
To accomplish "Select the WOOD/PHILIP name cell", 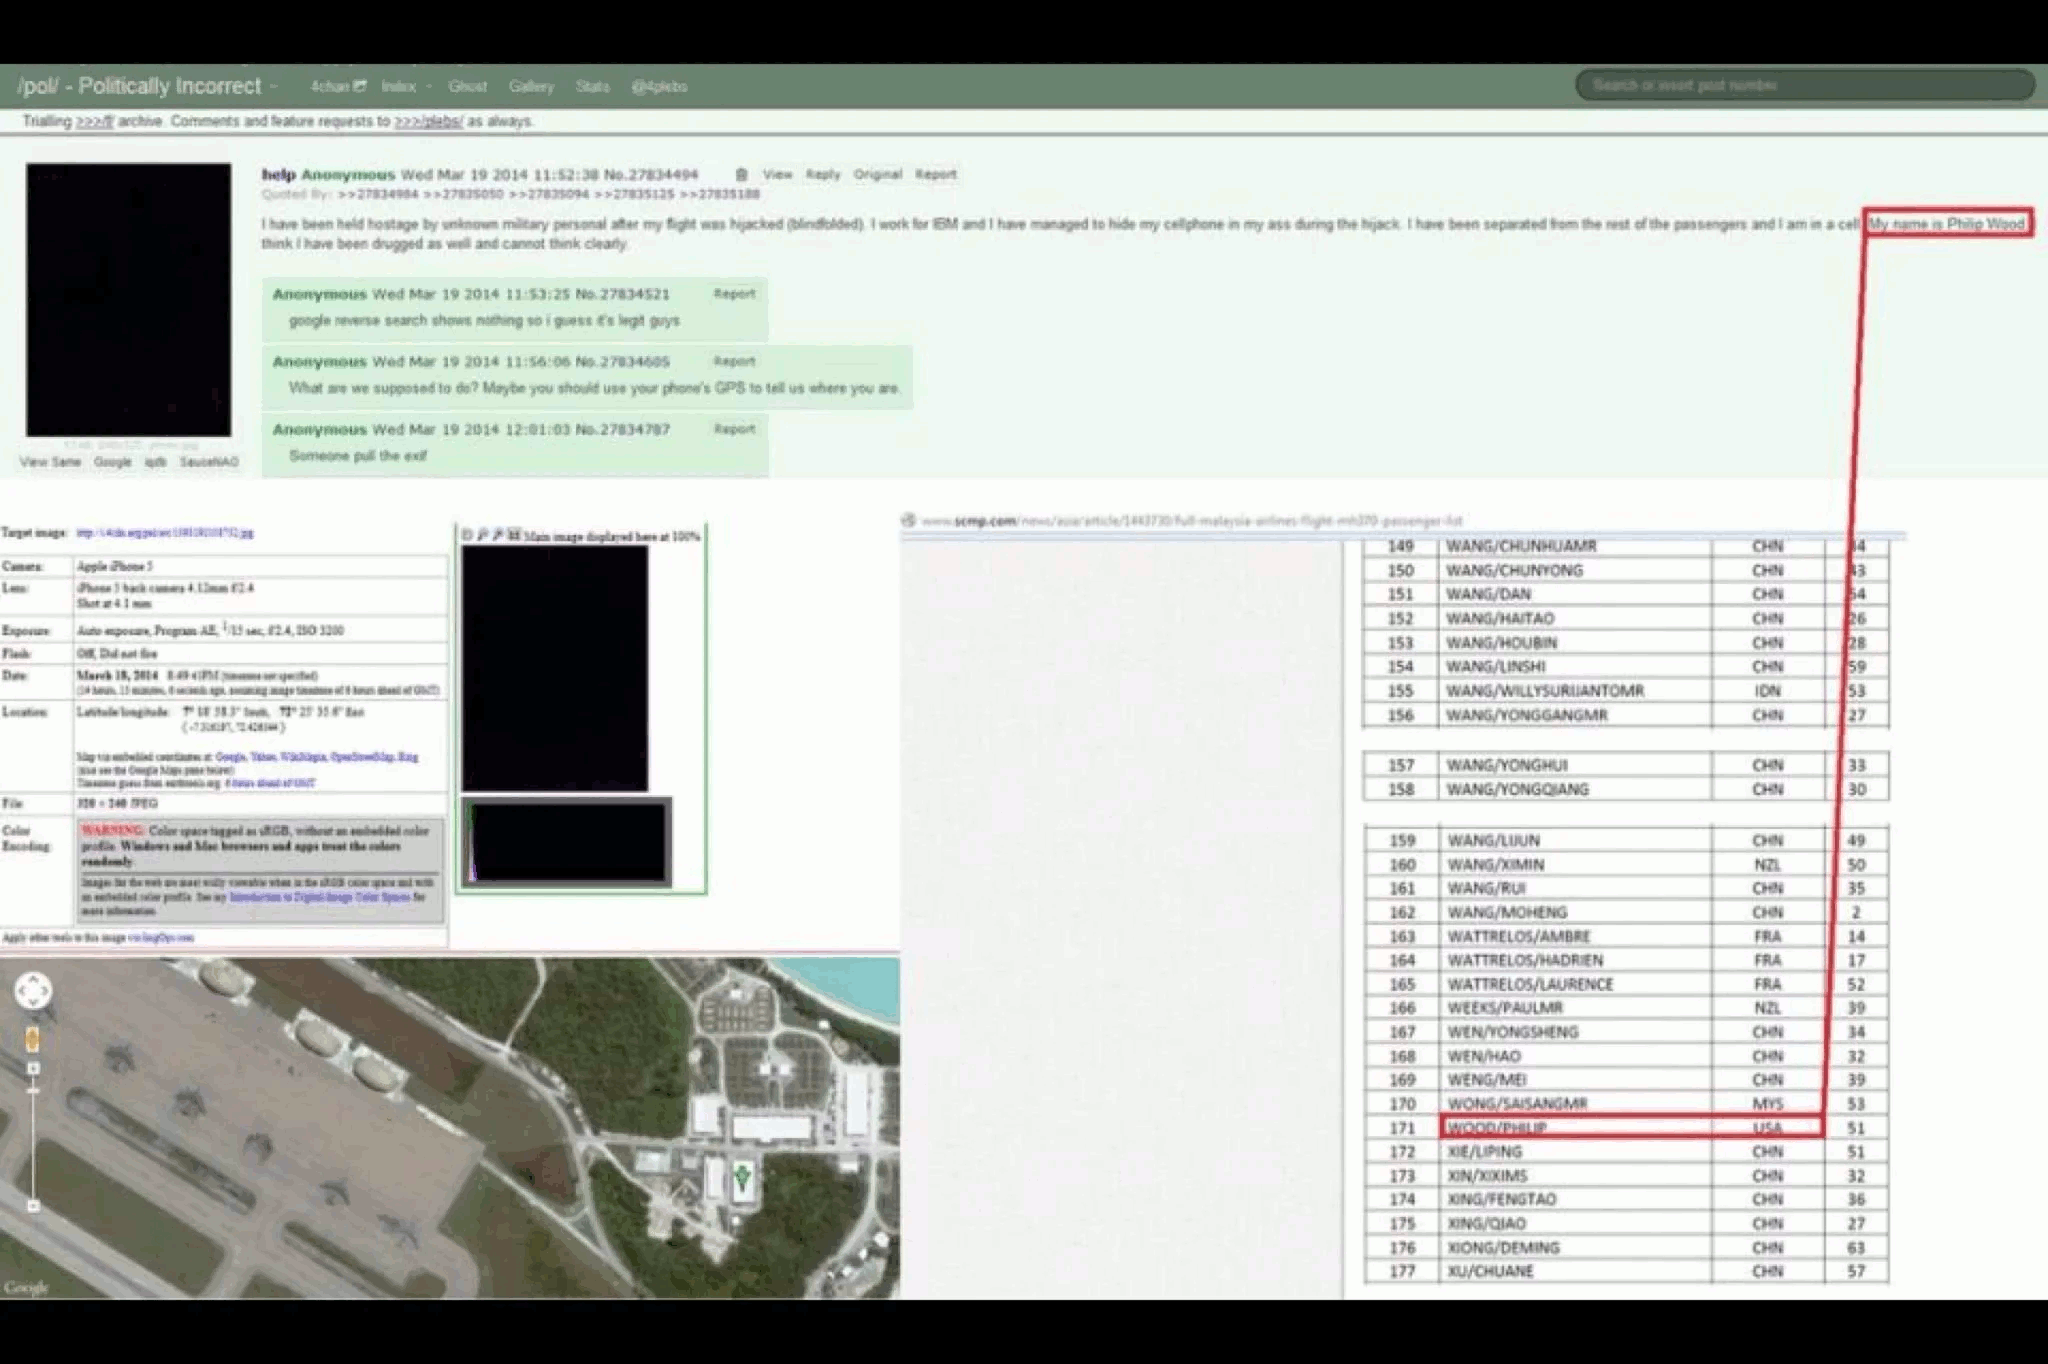I will (1574, 1128).
